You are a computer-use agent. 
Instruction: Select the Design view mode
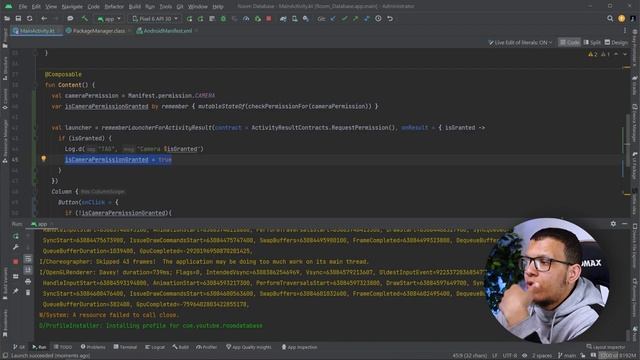pos(616,42)
